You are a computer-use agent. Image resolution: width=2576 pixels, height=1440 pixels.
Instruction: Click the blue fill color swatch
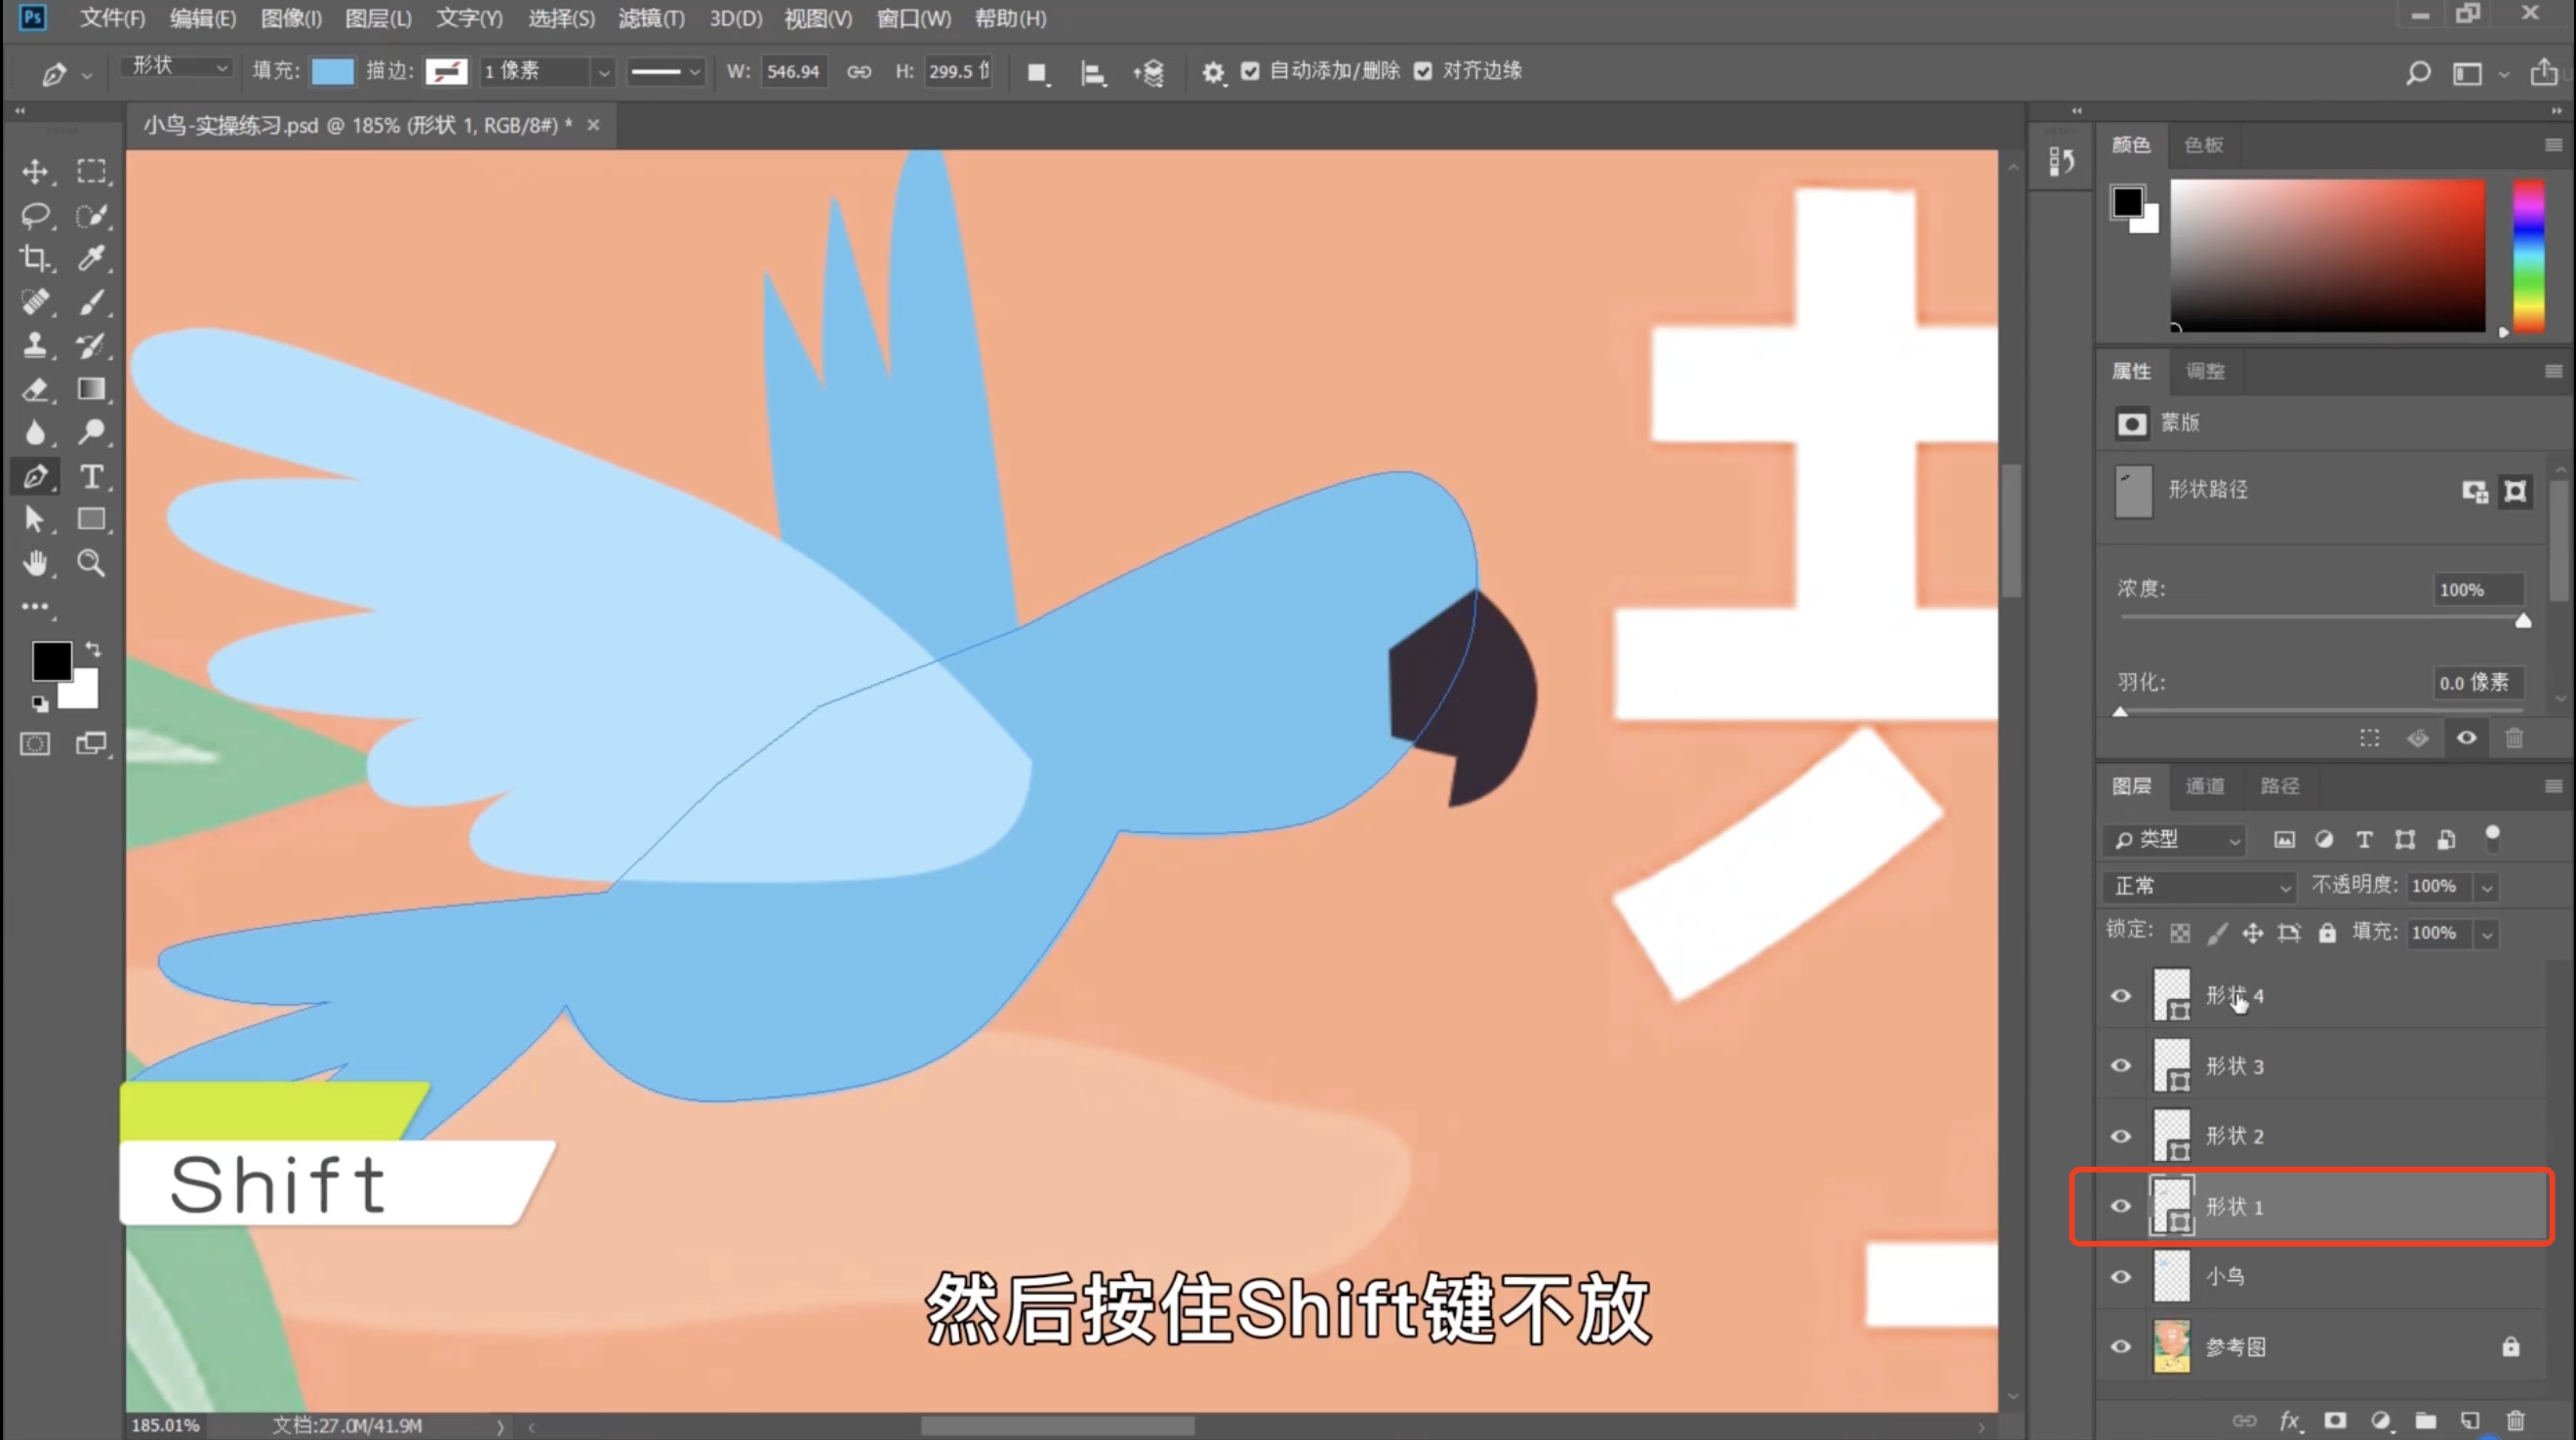pos(332,71)
